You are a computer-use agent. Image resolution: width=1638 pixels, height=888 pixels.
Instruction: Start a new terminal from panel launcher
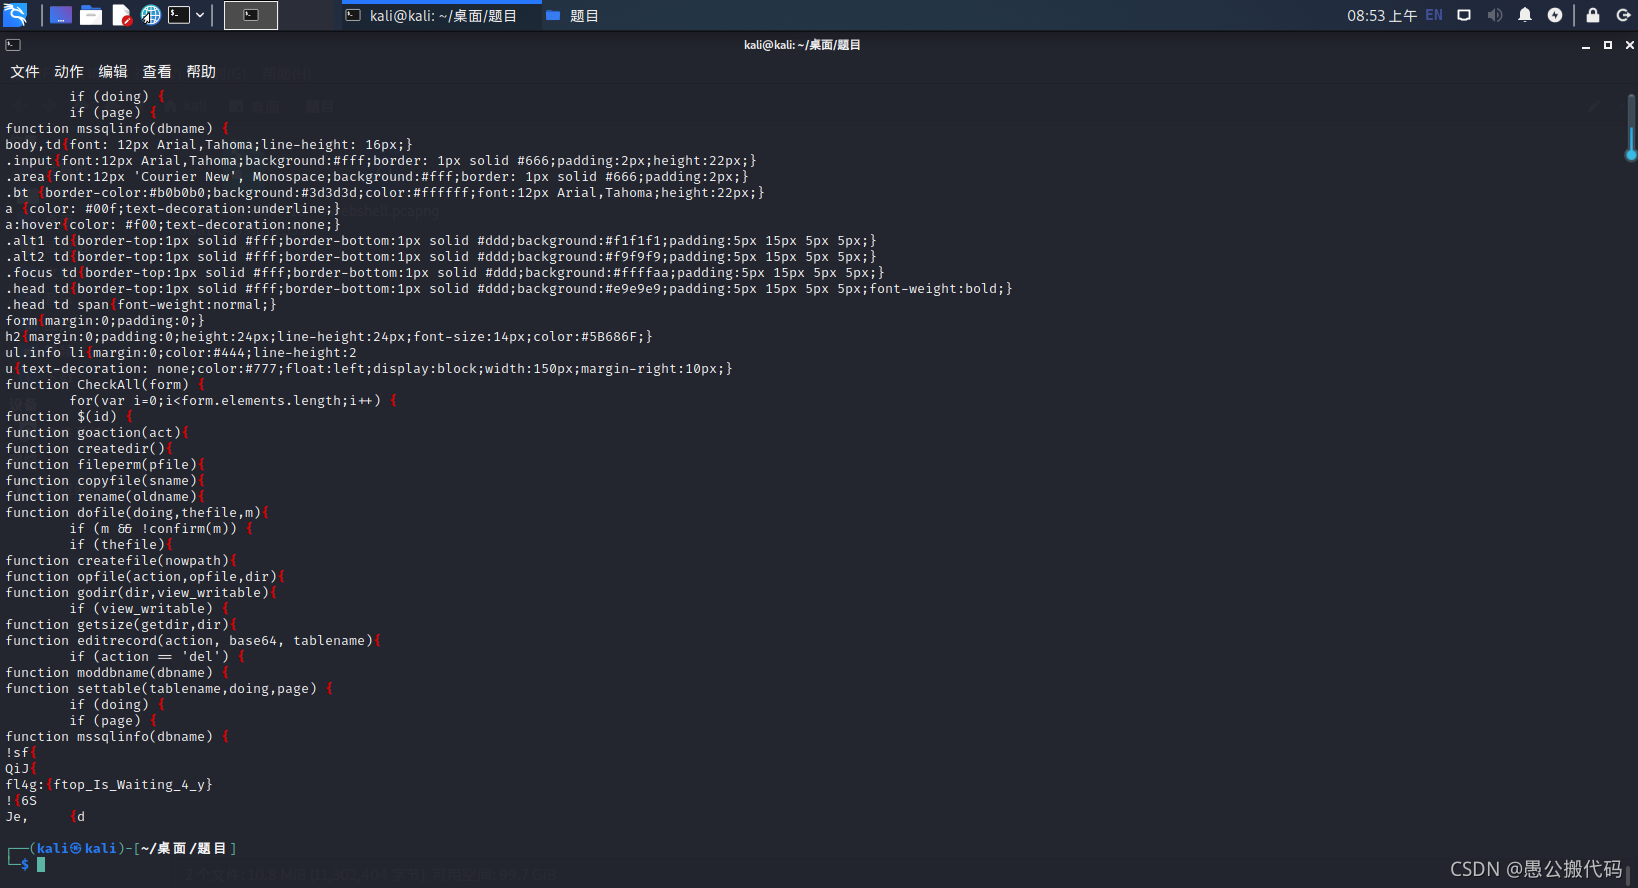coord(179,15)
